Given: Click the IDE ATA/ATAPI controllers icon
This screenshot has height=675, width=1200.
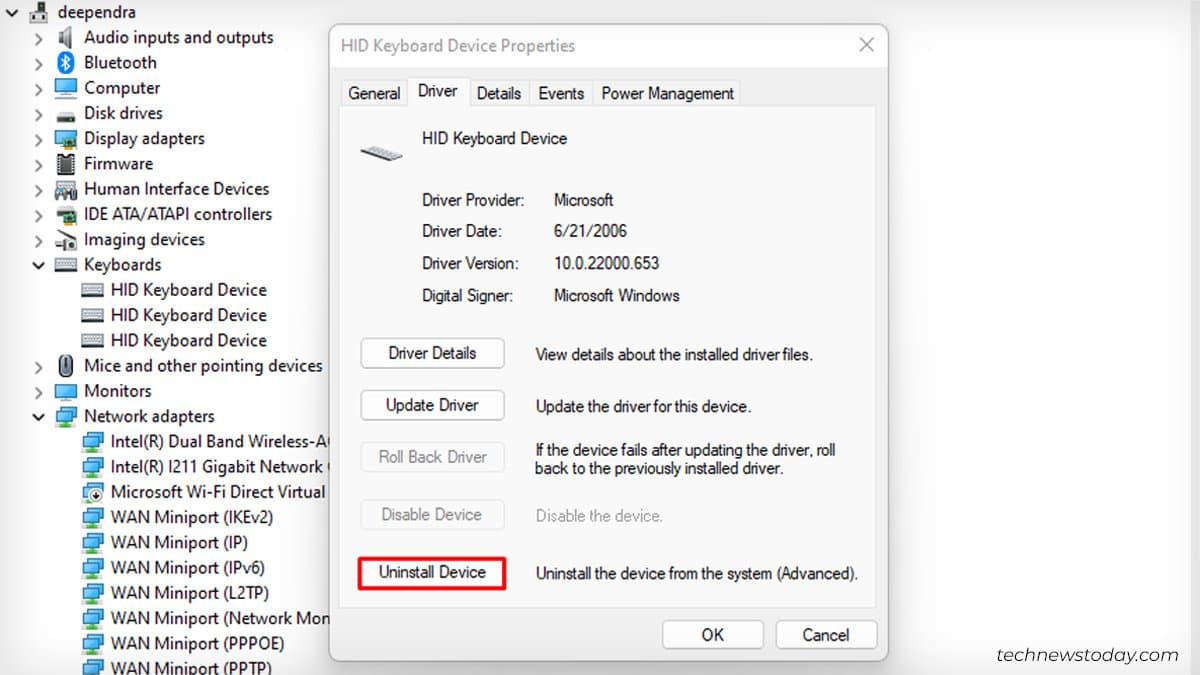Looking at the screenshot, I should [x=64, y=214].
